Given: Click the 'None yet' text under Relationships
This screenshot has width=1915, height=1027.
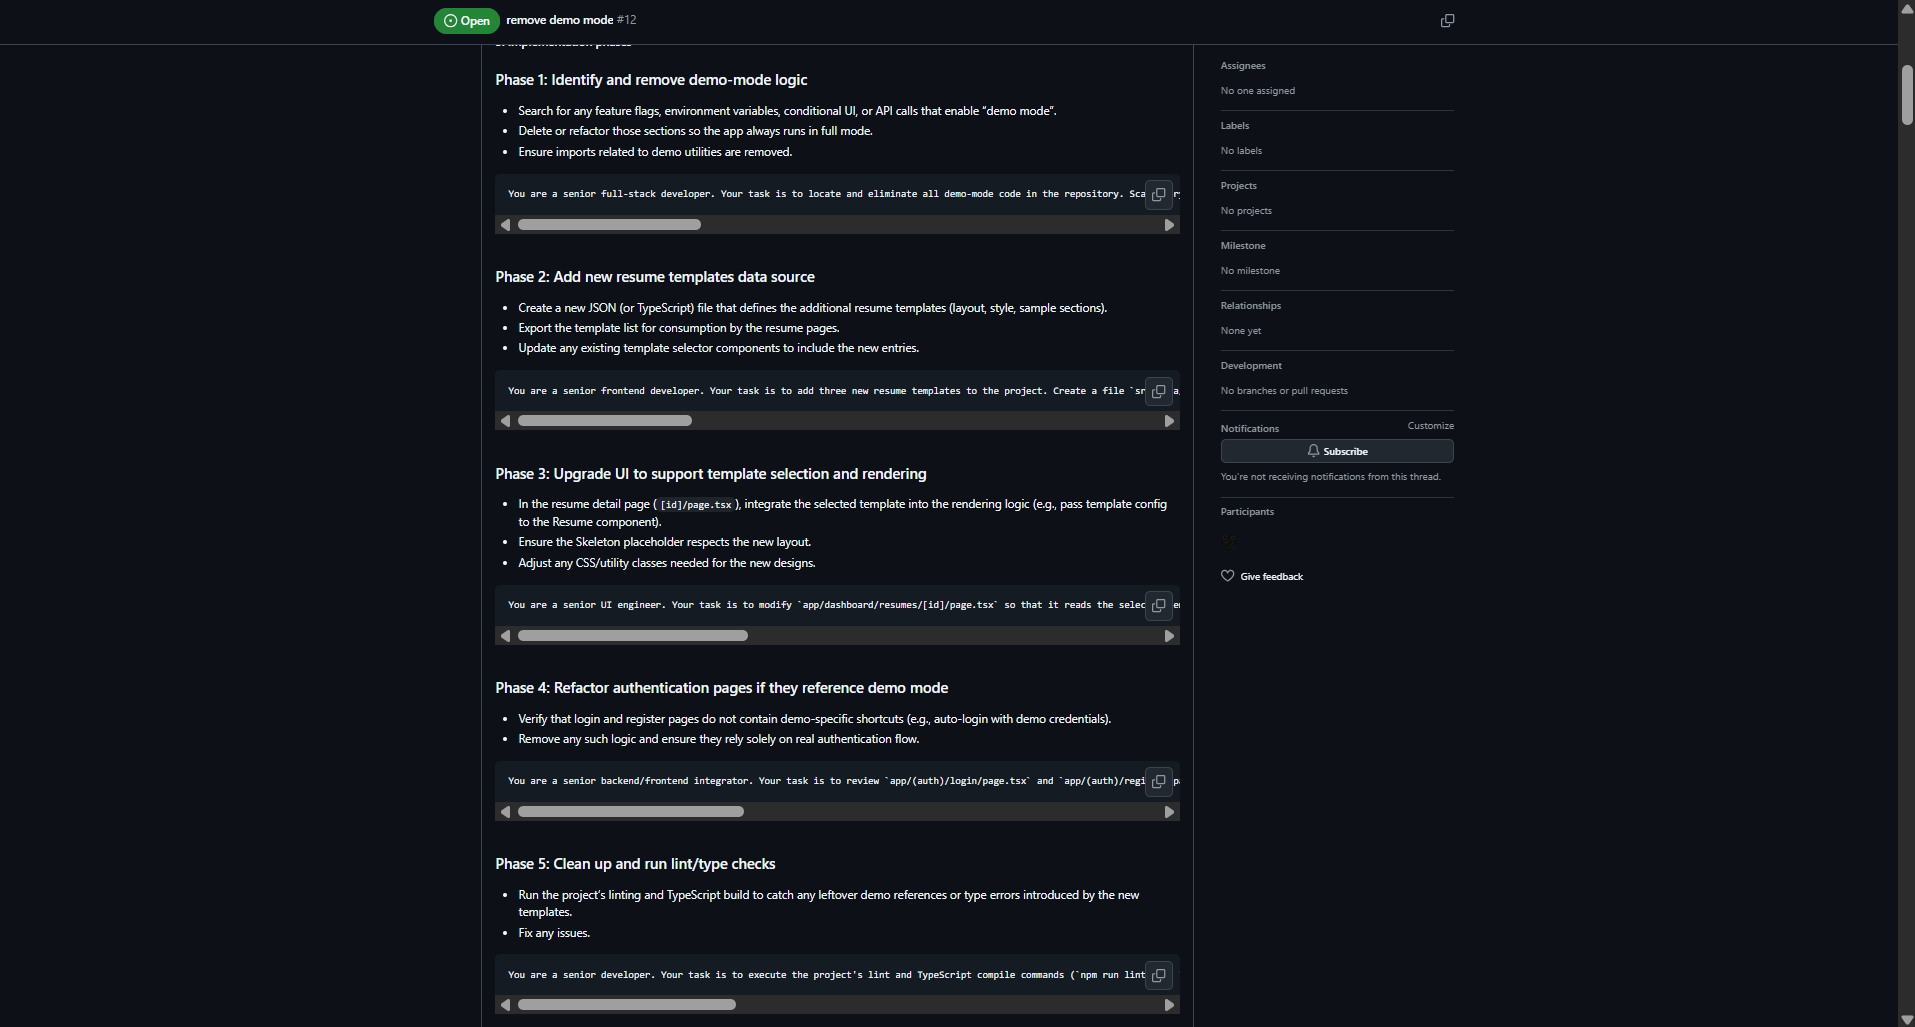Looking at the screenshot, I should (x=1241, y=331).
